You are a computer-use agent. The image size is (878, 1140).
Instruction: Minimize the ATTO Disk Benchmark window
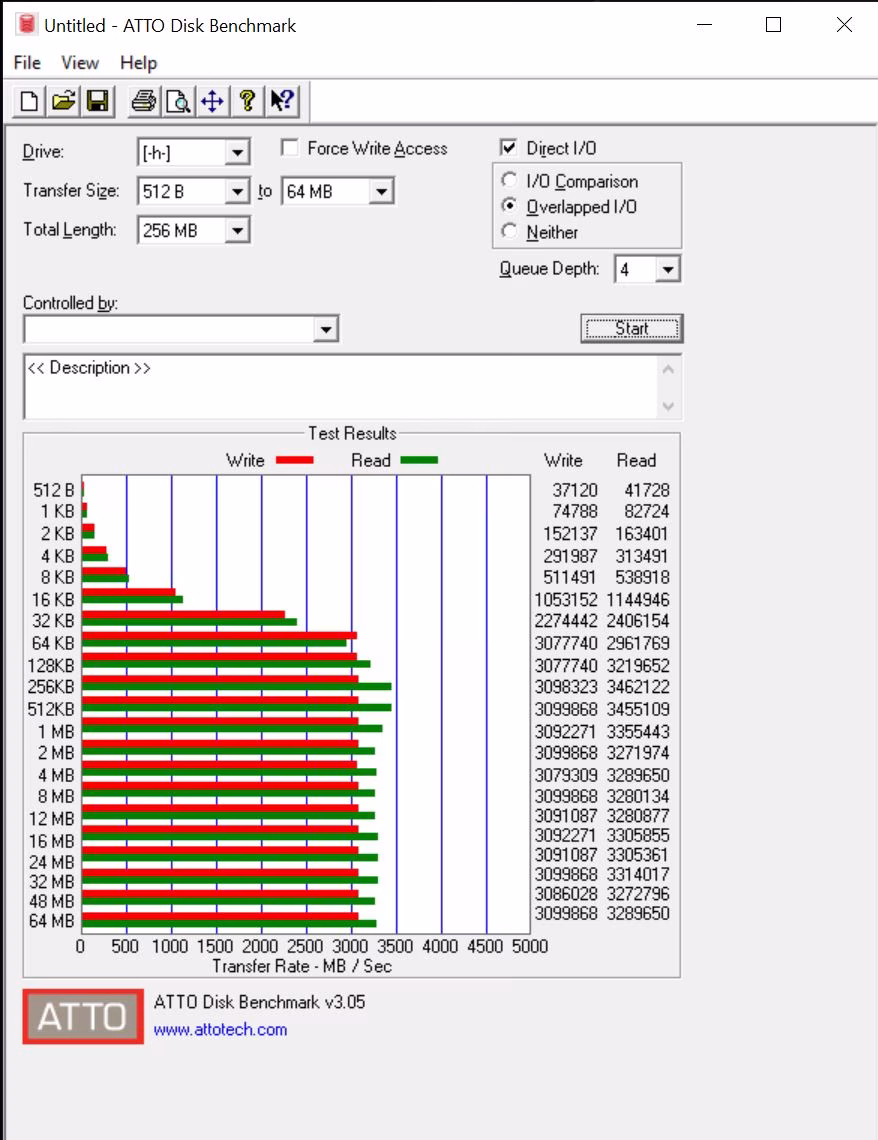(704, 25)
